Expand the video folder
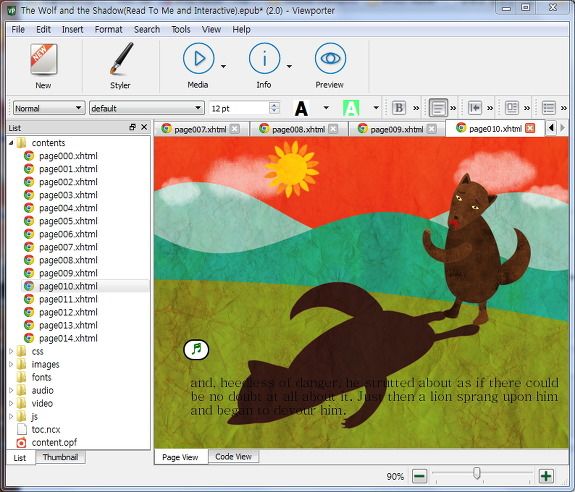The height and width of the screenshot is (492, 575). click(x=11, y=403)
